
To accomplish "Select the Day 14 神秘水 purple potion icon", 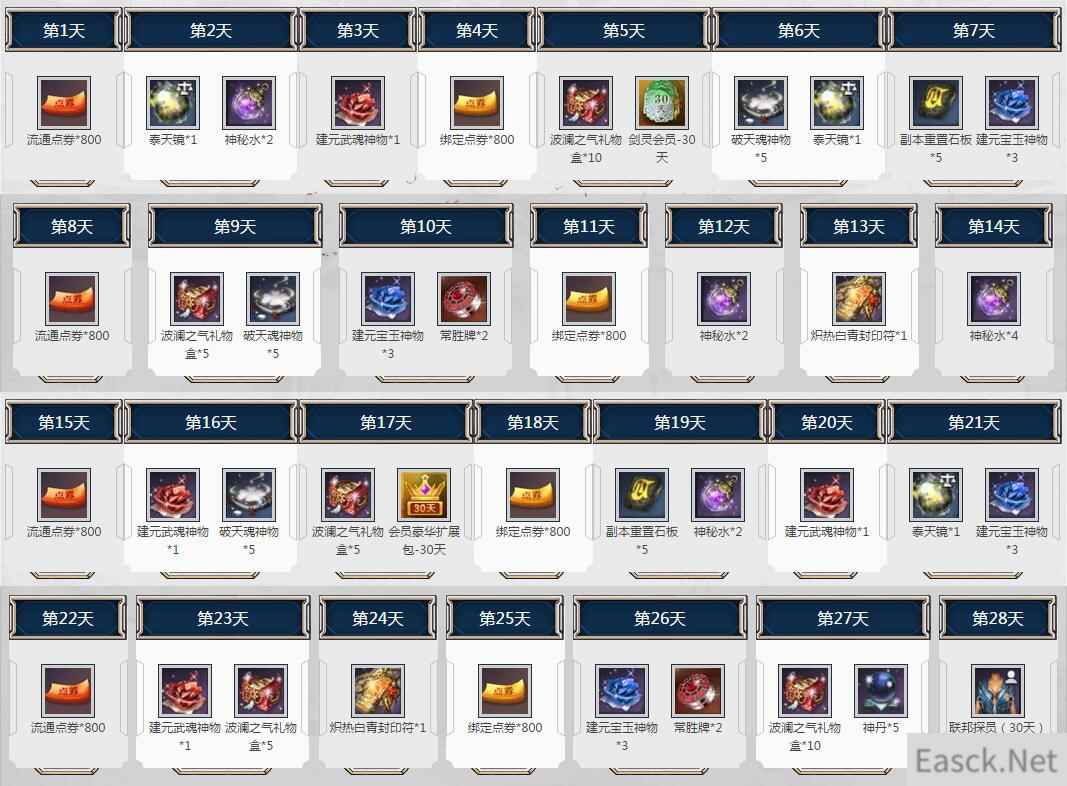I will pos(994,299).
